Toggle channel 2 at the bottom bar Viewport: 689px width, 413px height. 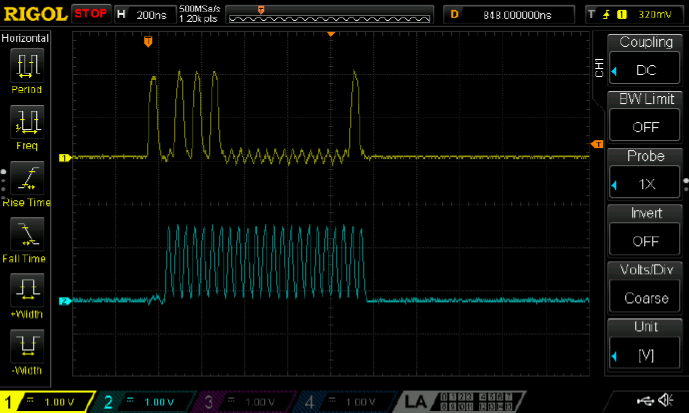[146, 402]
